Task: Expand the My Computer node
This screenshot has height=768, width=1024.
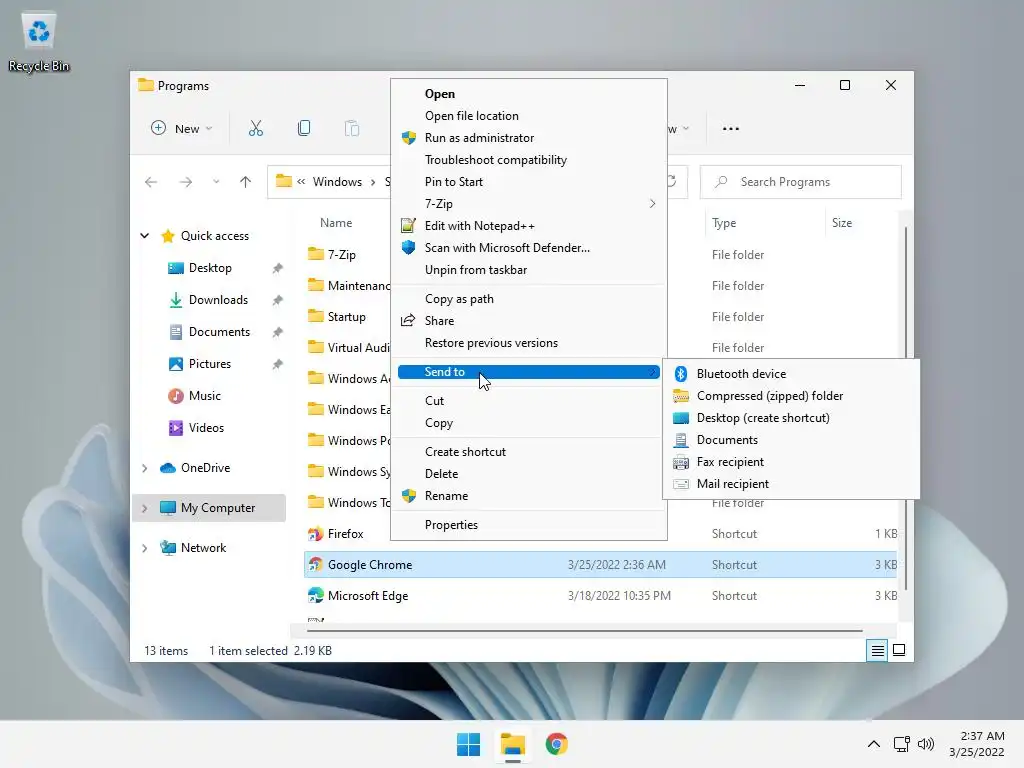Action: click(x=144, y=508)
